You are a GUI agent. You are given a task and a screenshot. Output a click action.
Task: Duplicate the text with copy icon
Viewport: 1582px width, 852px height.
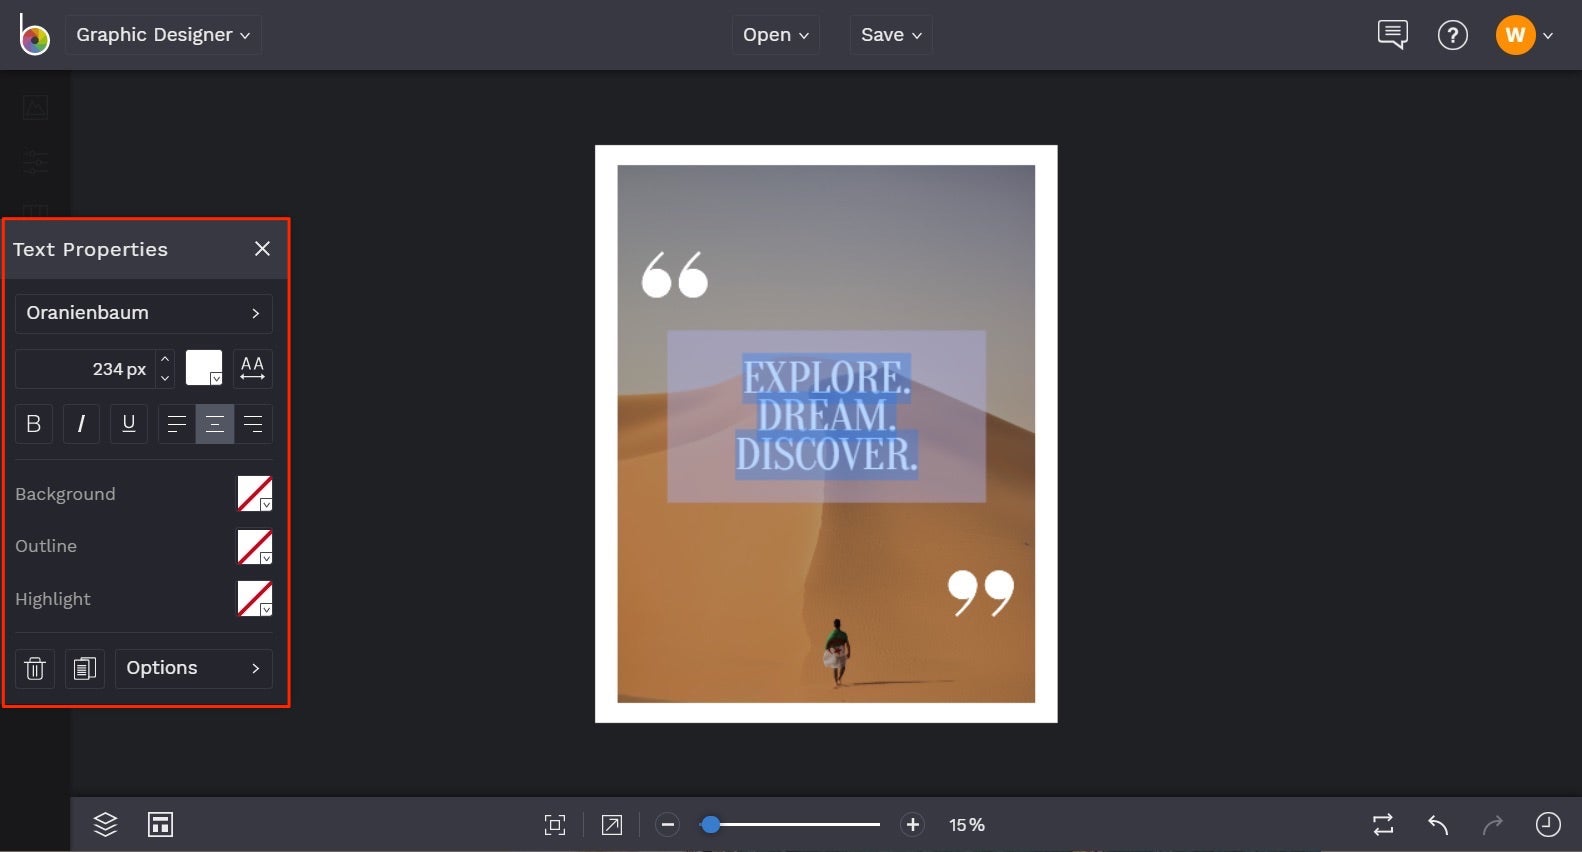click(x=85, y=668)
